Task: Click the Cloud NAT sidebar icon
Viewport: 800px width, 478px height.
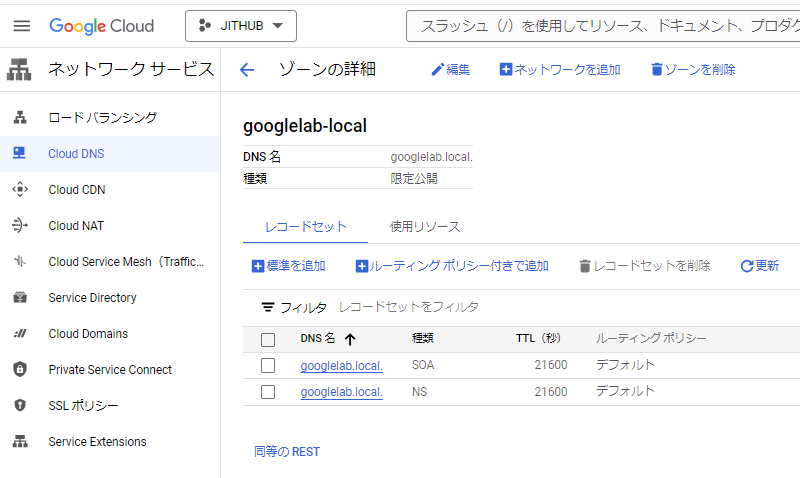Action: [19, 226]
